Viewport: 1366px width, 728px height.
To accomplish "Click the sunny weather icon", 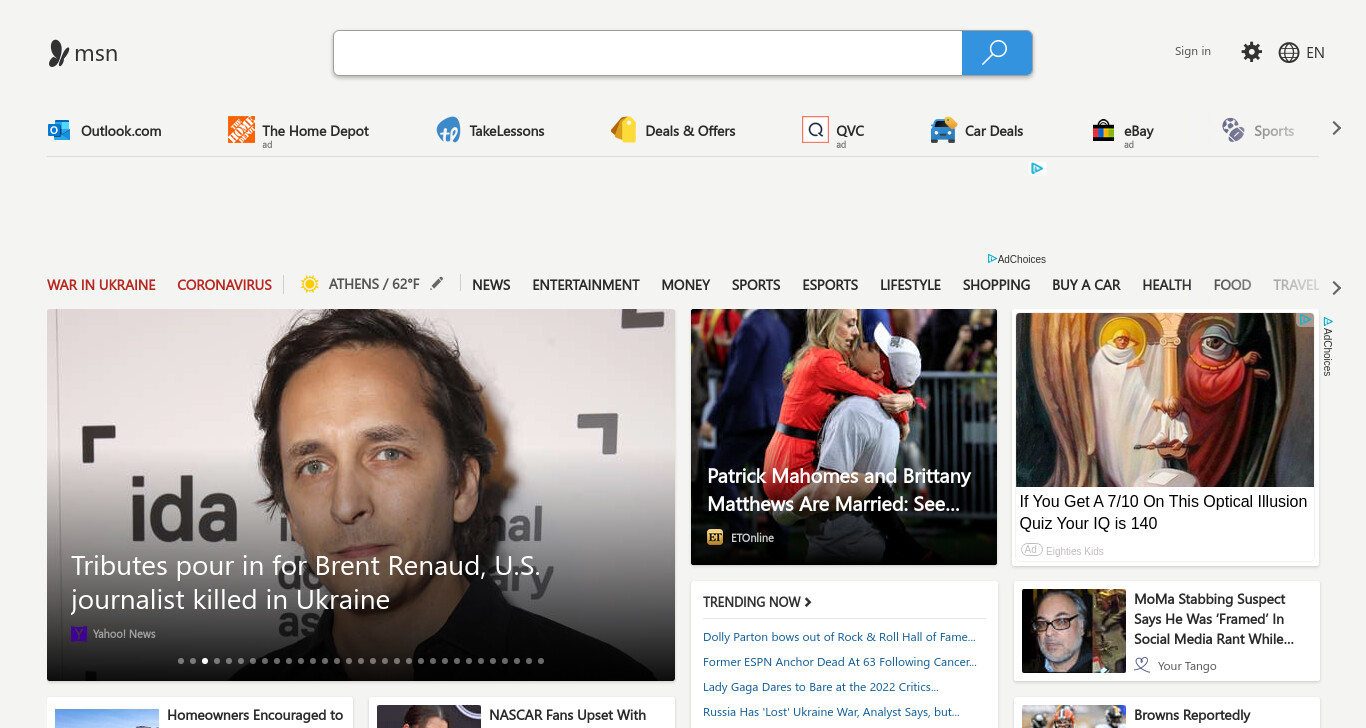I will pyautogui.click(x=310, y=284).
